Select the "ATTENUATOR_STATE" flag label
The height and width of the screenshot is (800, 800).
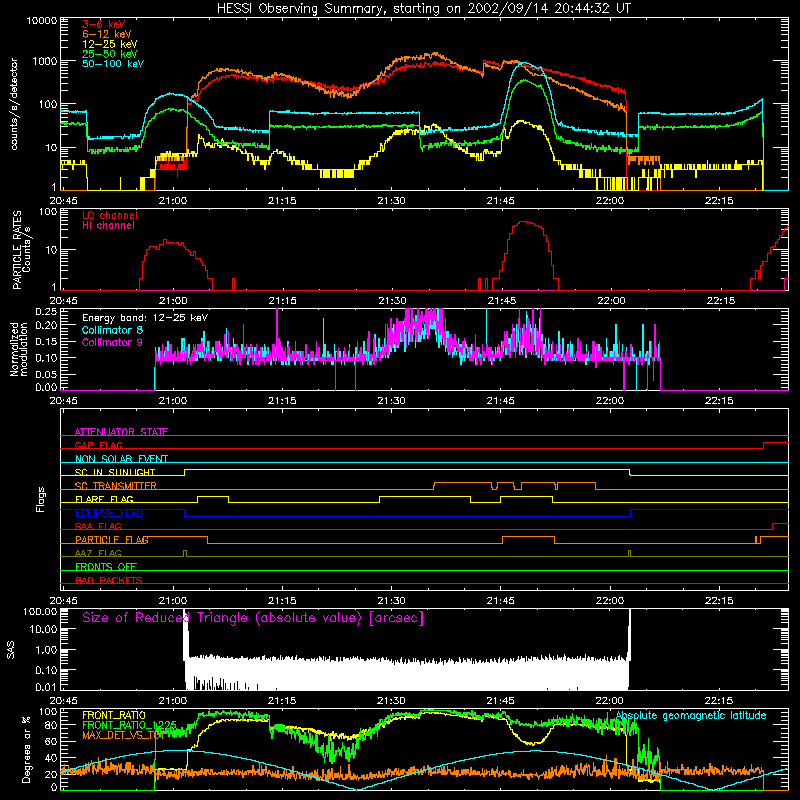[121, 432]
